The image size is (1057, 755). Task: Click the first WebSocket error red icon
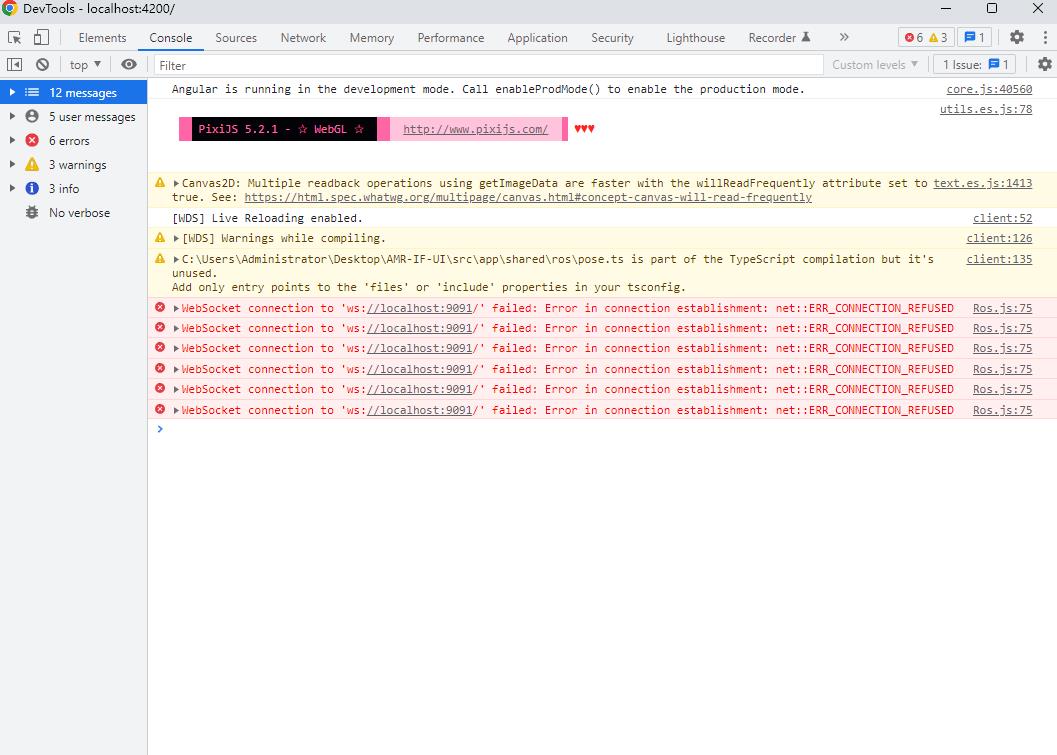(x=160, y=307)
